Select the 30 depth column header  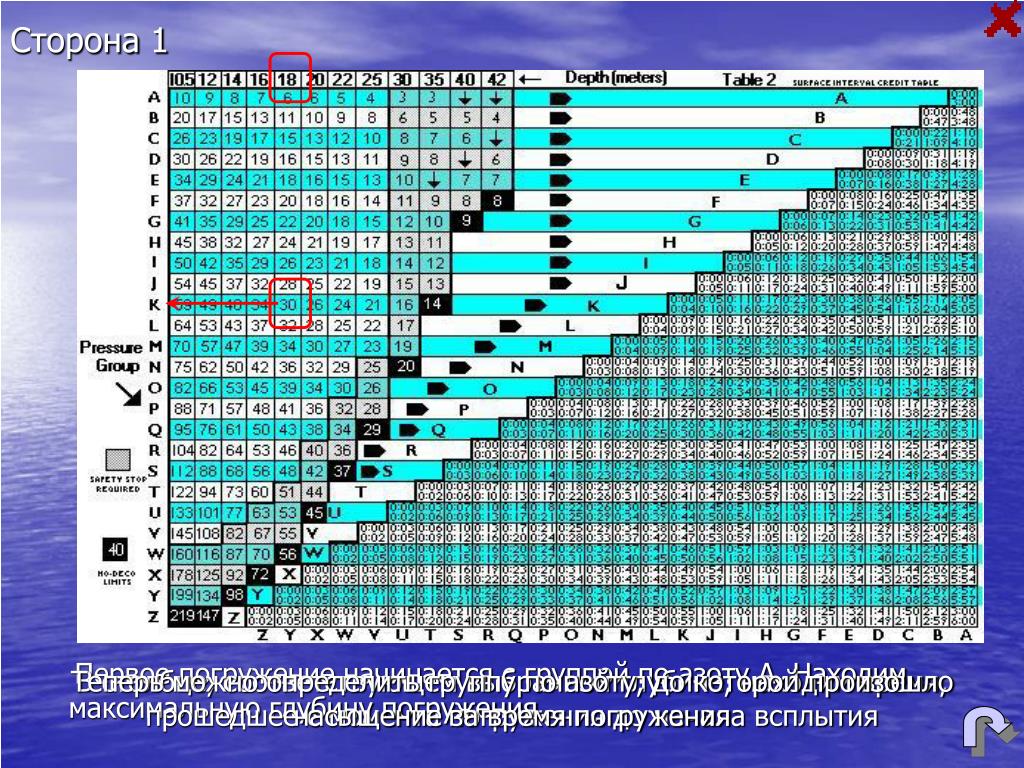402,80
